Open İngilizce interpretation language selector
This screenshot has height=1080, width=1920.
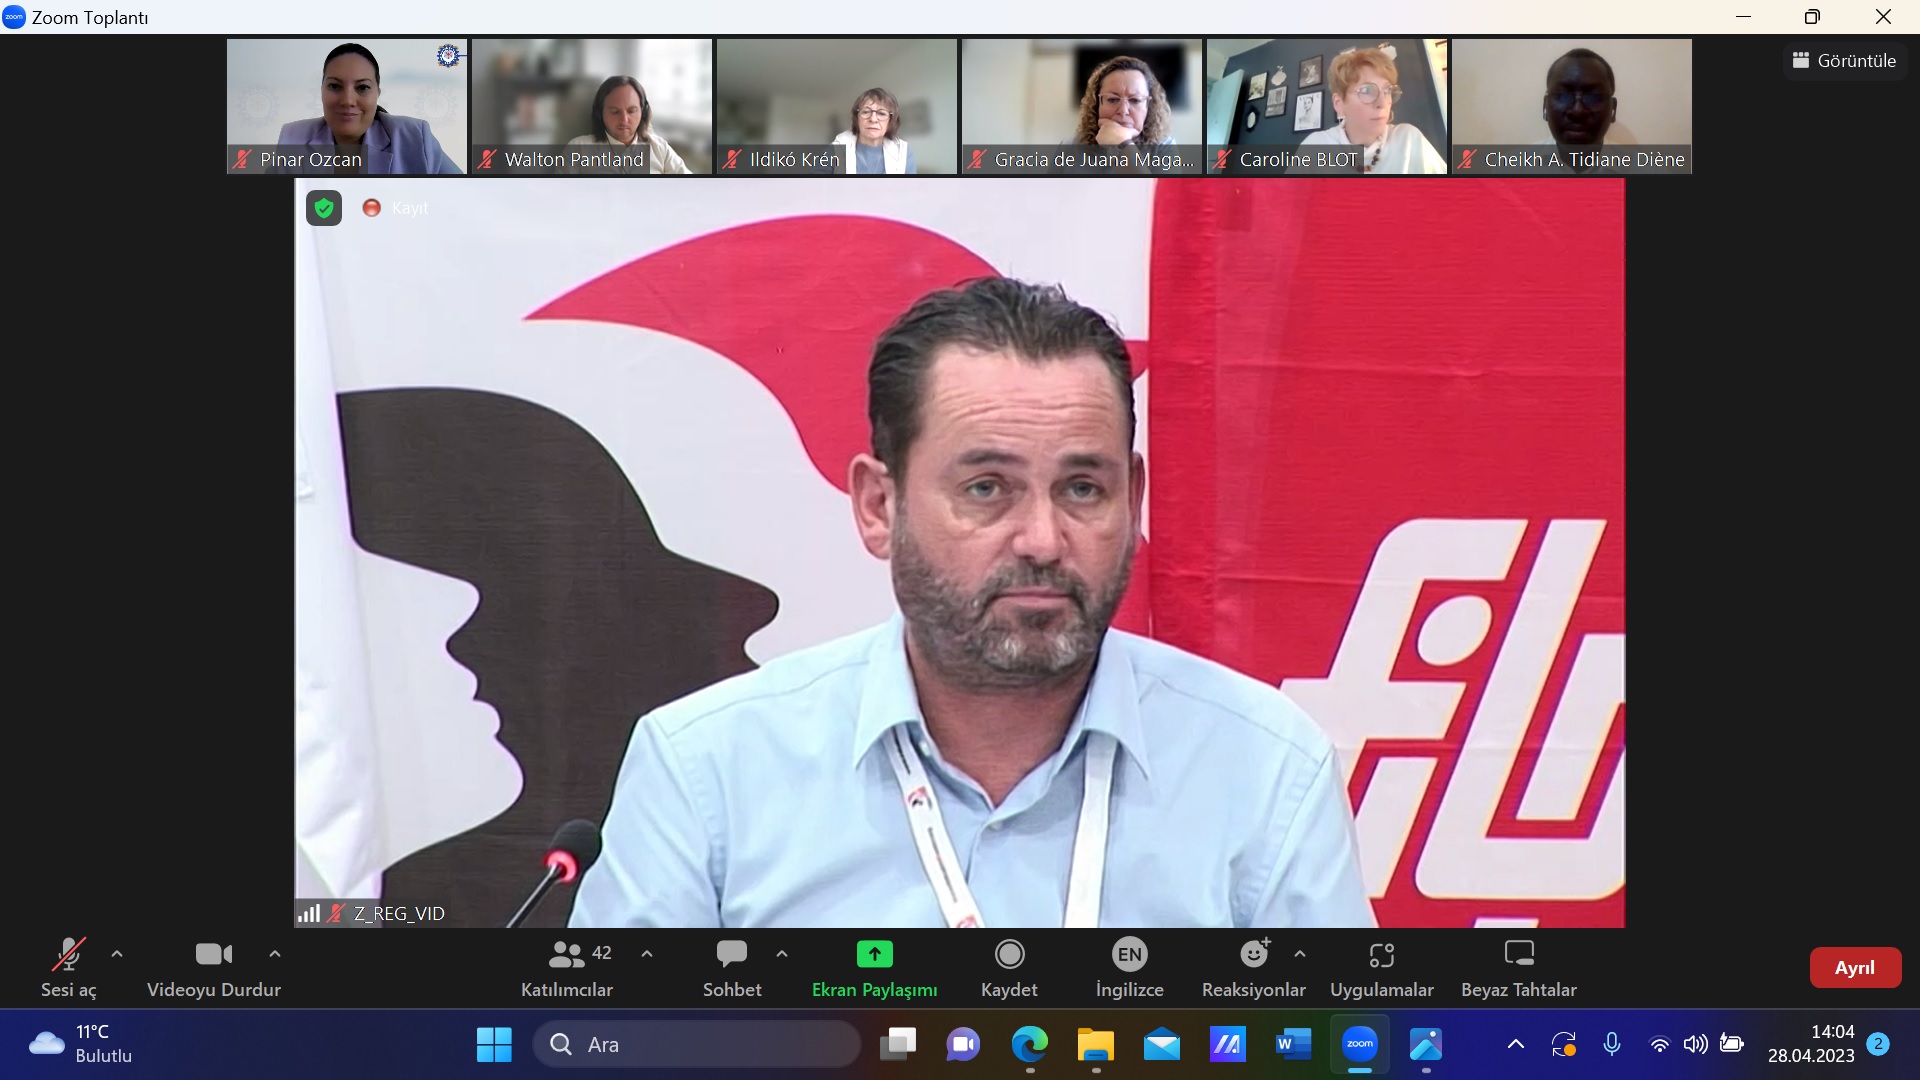1129,967
